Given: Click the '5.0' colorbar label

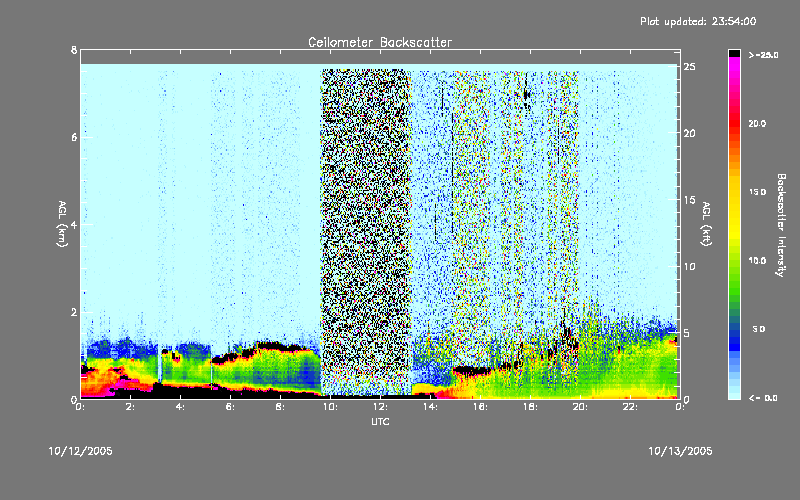Looking at the screenshot, I should (x=759, y=330).
